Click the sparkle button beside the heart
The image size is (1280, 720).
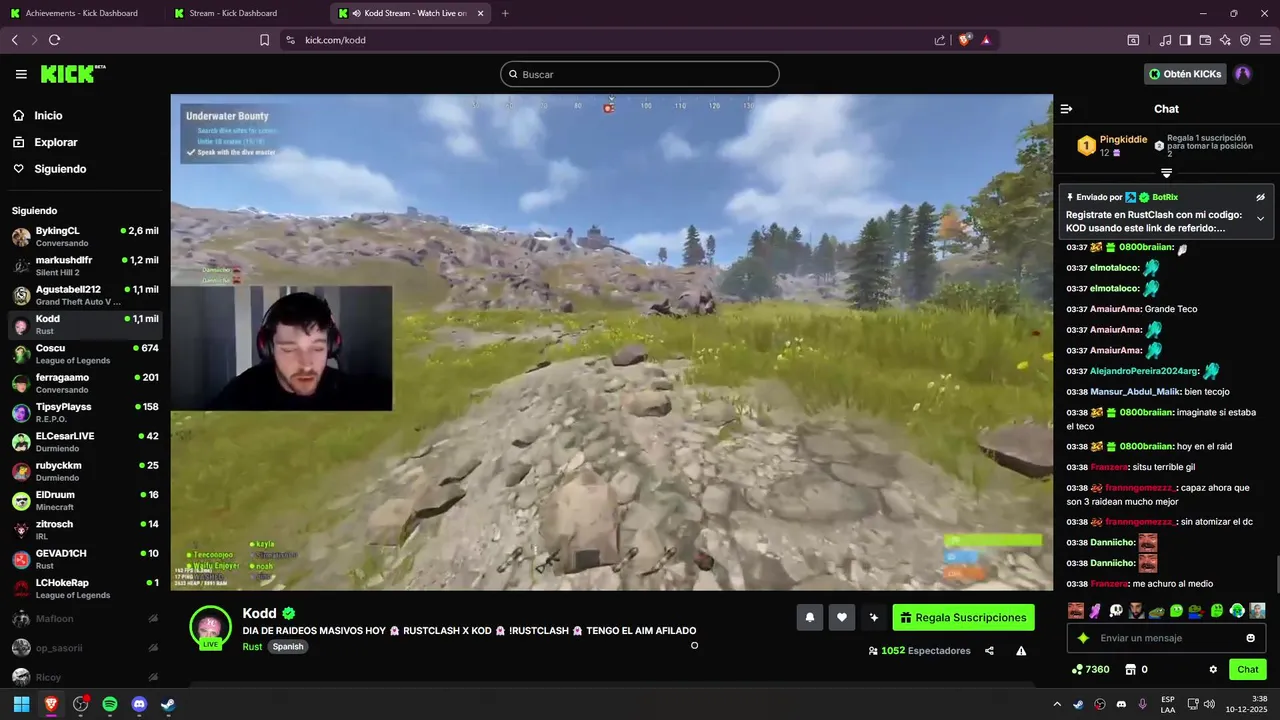pyautogui.click(x=873, y=618)
